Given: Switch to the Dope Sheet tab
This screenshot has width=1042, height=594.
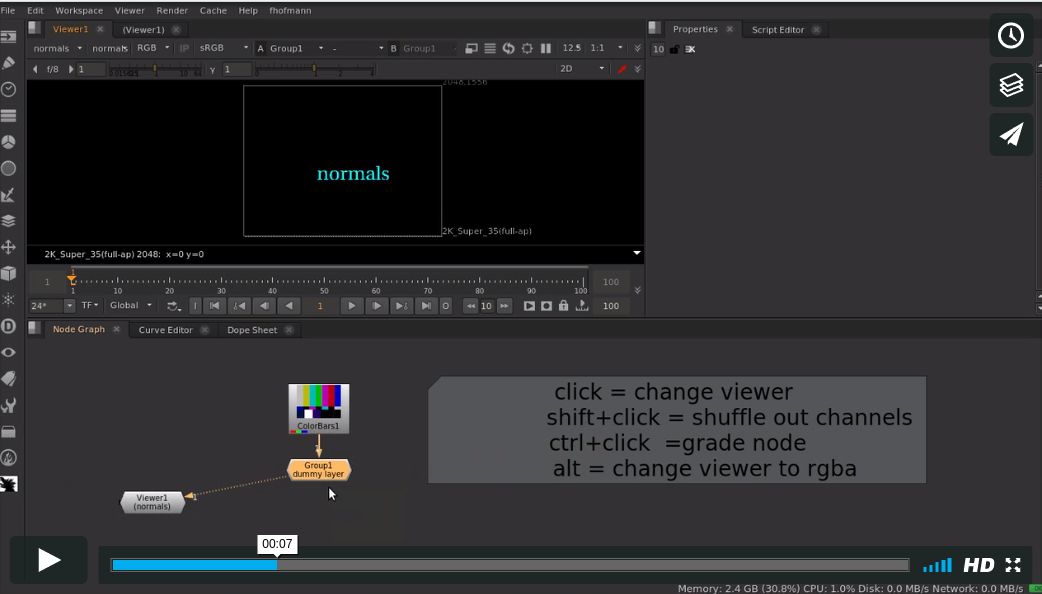Looking at the screenshot, I should [x=253, y=329].
